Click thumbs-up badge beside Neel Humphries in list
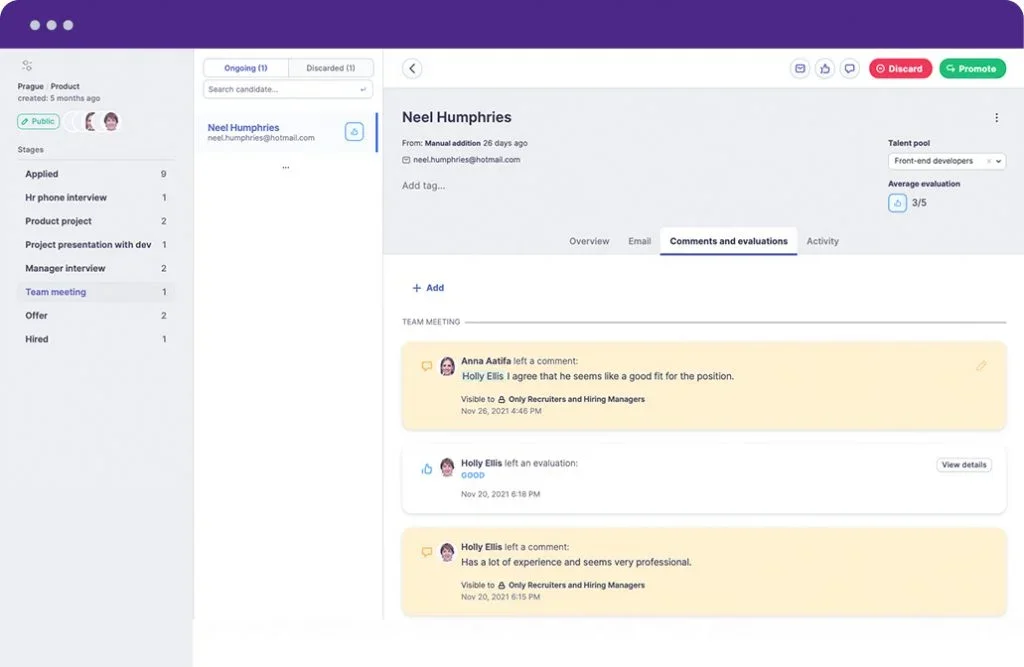The image size is (1024, 667). 354,132
